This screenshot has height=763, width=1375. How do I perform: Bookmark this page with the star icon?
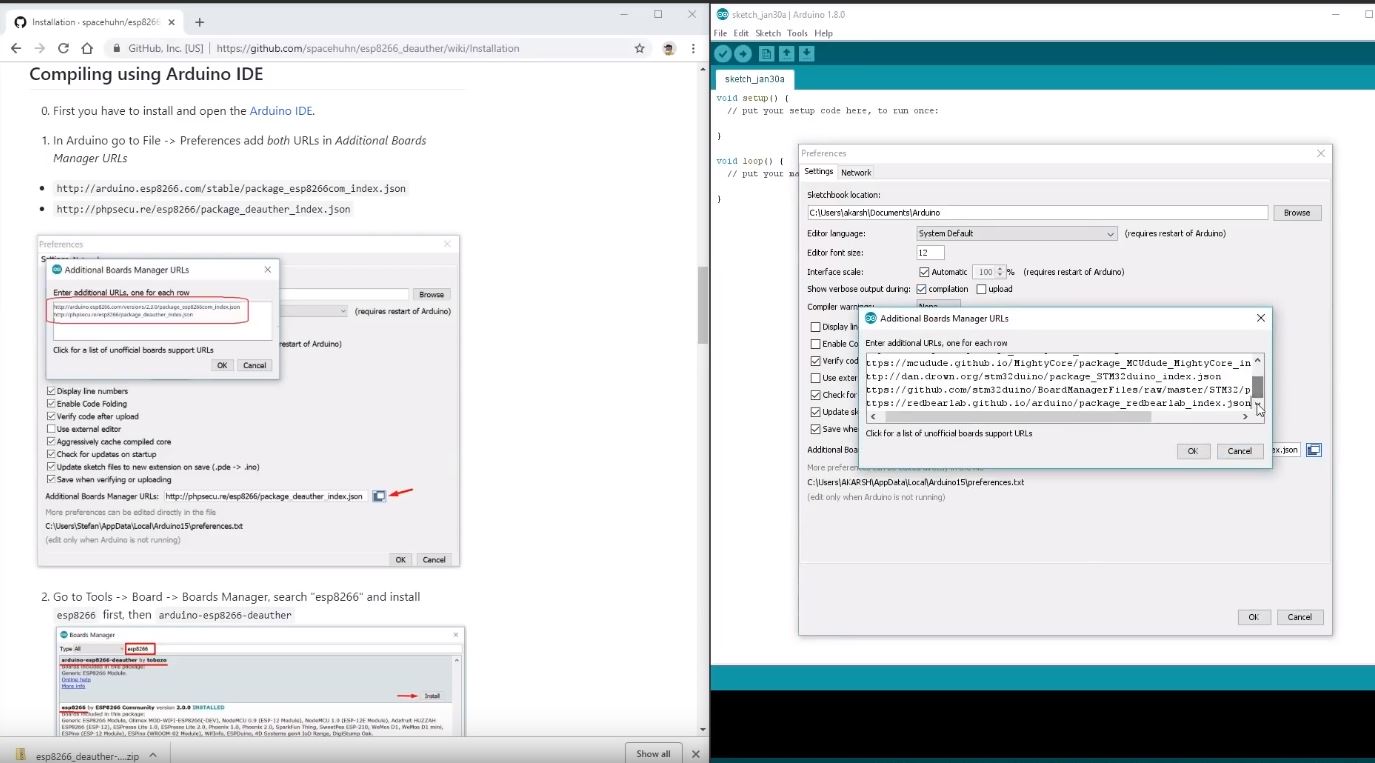(x=639, y=48)
